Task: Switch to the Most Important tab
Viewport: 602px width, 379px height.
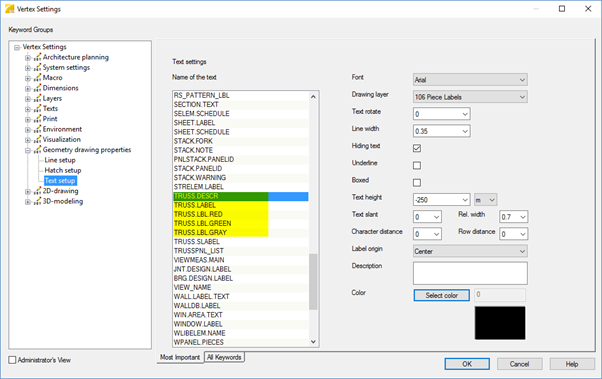Action: click(x=180, y=357)
